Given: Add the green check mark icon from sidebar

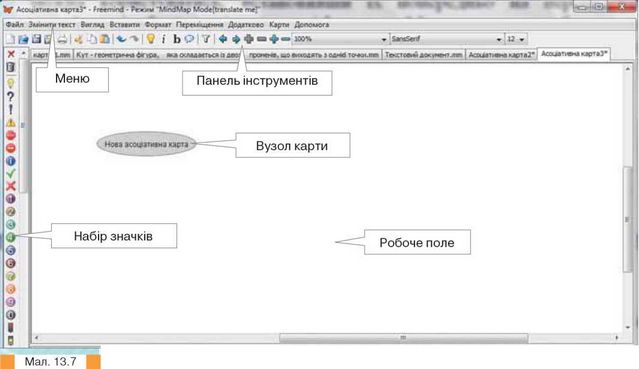Looking at the screenshot, I should [11, 174].
